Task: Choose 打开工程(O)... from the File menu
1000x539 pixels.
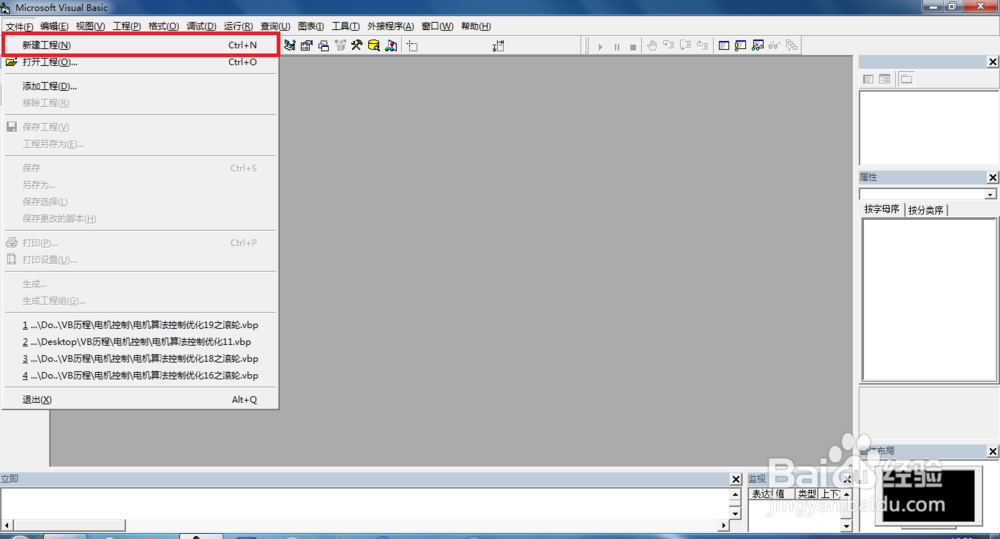Action: click(140, 62)
